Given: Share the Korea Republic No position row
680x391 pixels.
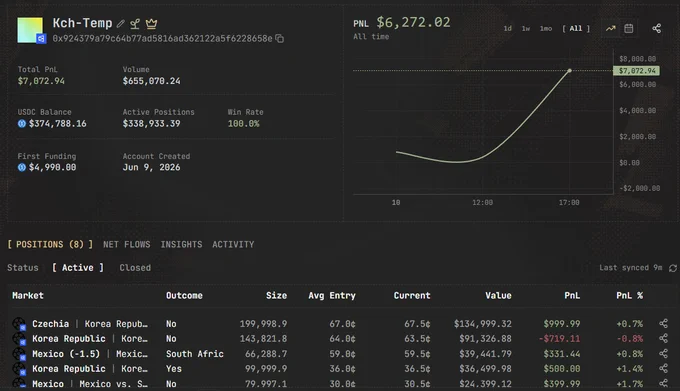Looking at the screenshot, I should pyautogui.click(x=663, y=339).
